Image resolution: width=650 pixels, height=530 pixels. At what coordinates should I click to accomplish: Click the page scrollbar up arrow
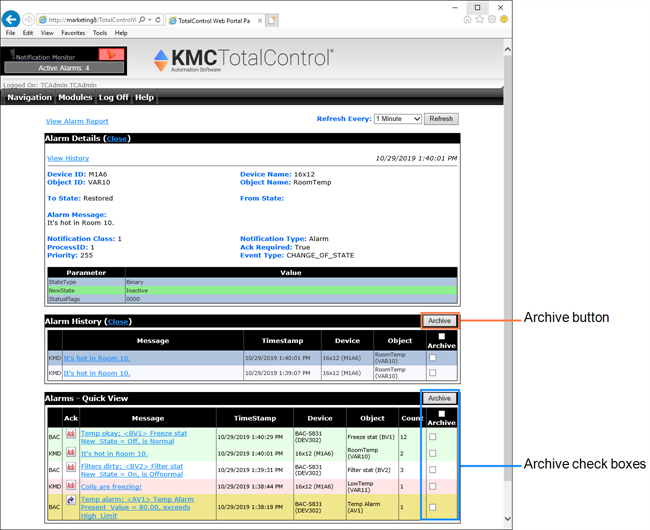pos(508,49)
